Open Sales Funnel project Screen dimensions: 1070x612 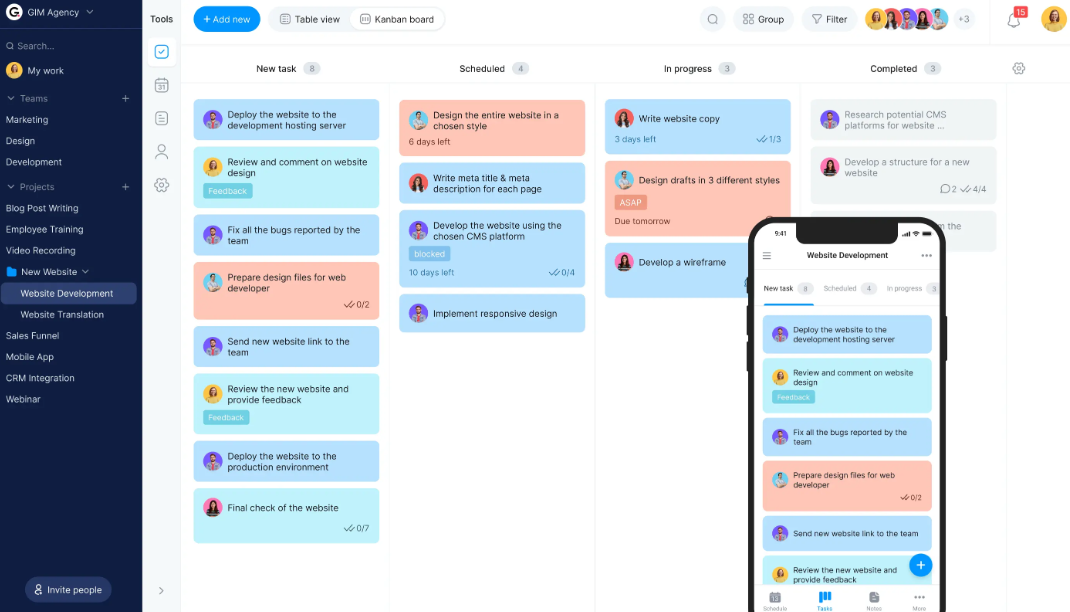coord(32,336)
